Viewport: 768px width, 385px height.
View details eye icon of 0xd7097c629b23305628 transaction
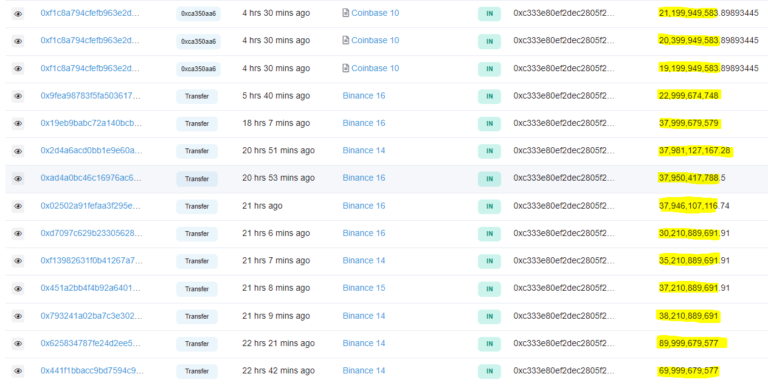[18, 234]
